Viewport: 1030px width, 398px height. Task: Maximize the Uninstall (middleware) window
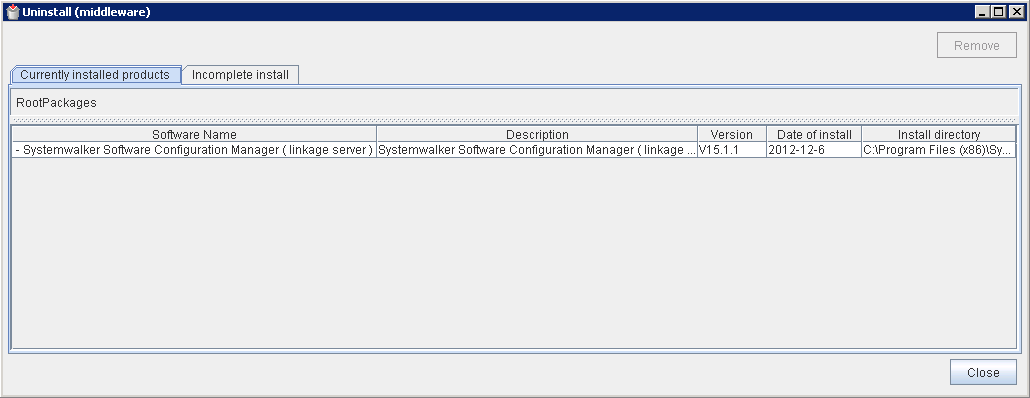click(x=998, y=11)
